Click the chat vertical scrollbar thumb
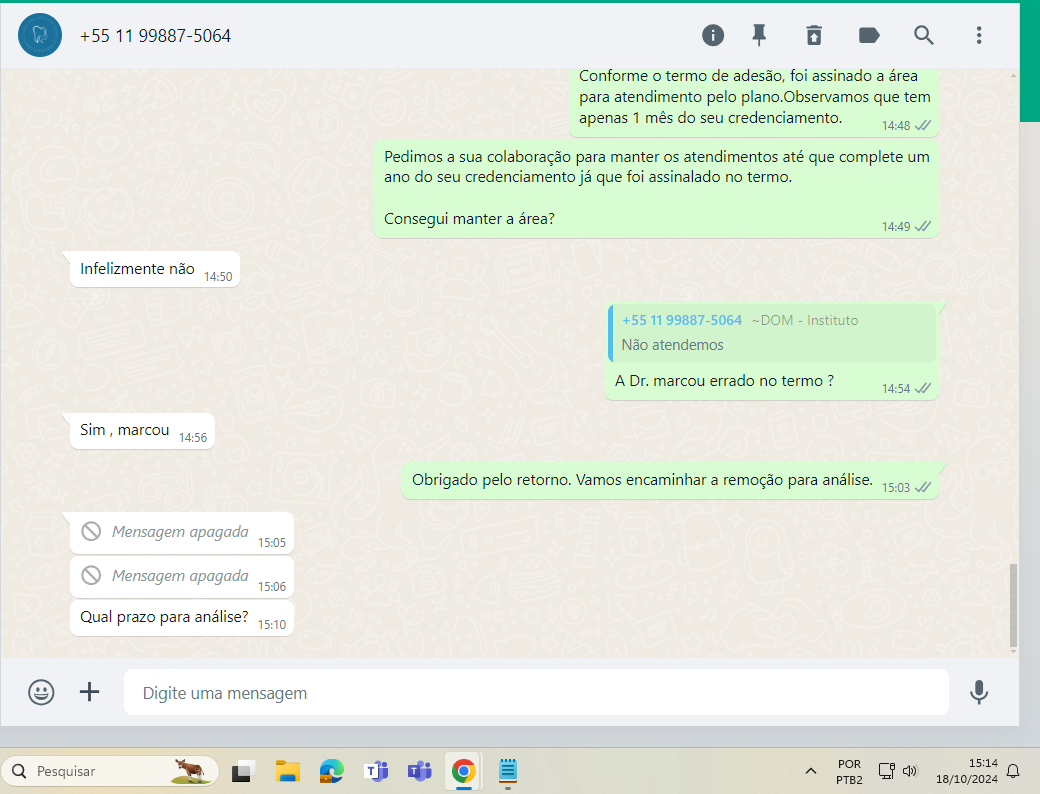The width and height of the screenshot is (1040, 794). (1013, 604)
